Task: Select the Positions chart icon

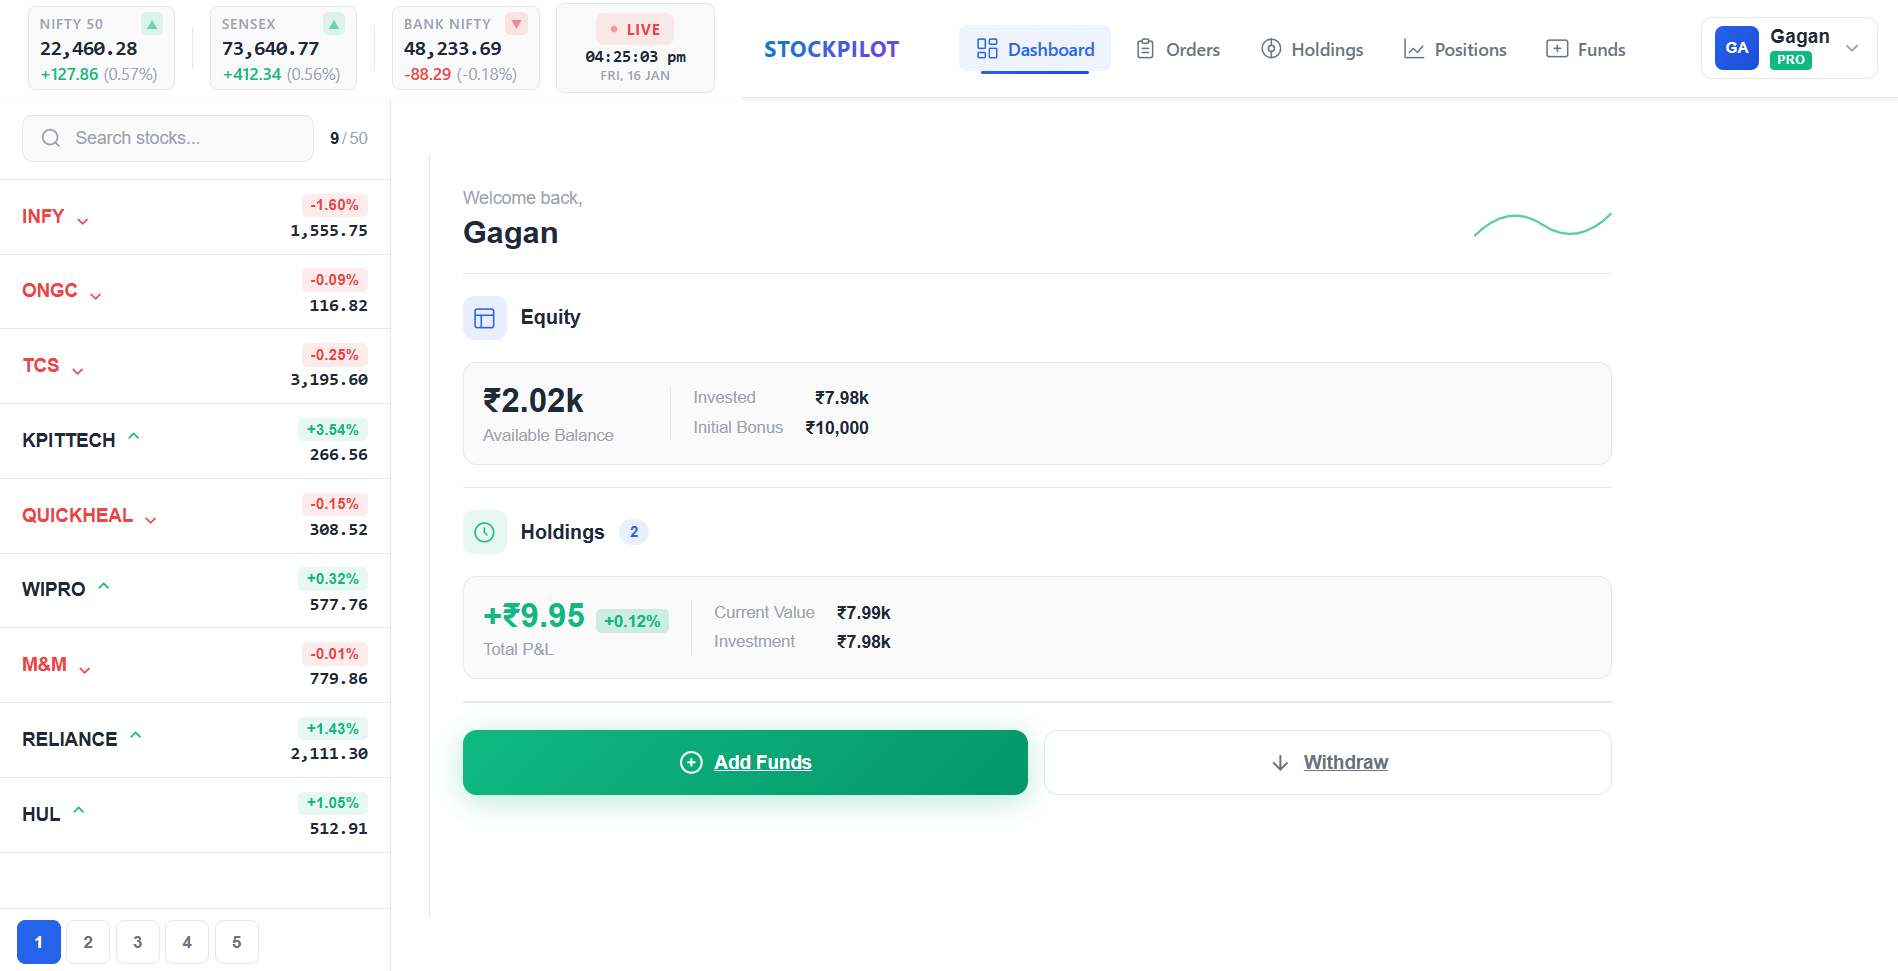Action: point(1414,48)
